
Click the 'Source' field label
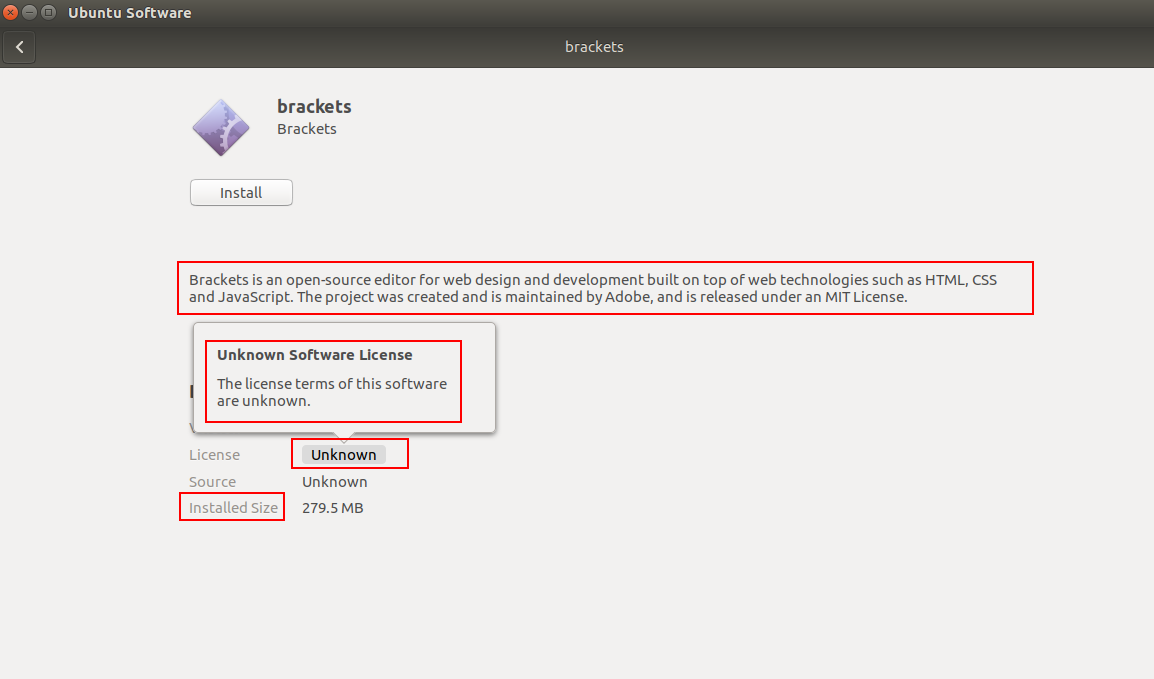click(x=213, y=482)
